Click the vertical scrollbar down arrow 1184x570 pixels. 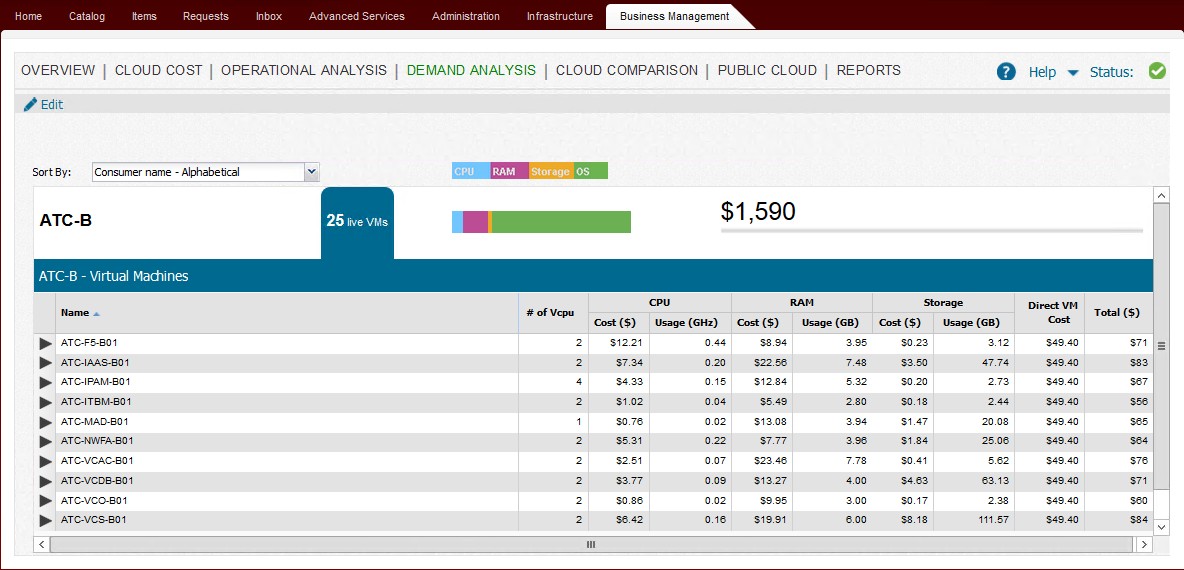click(x=1161, y=526)
